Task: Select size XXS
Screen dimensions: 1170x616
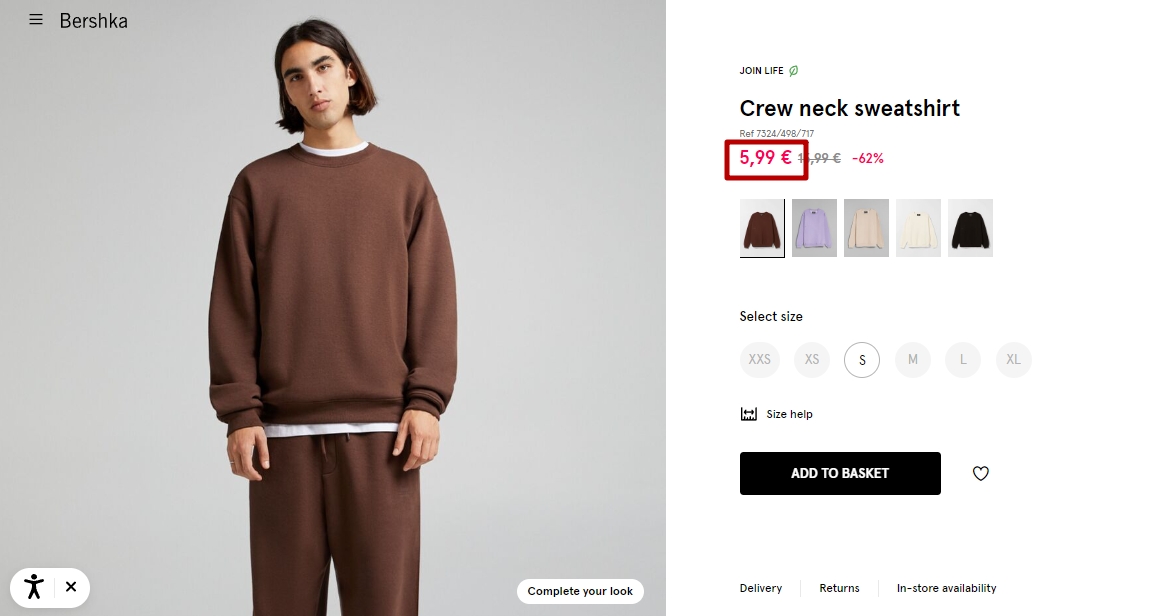Action: pos(760,359)
